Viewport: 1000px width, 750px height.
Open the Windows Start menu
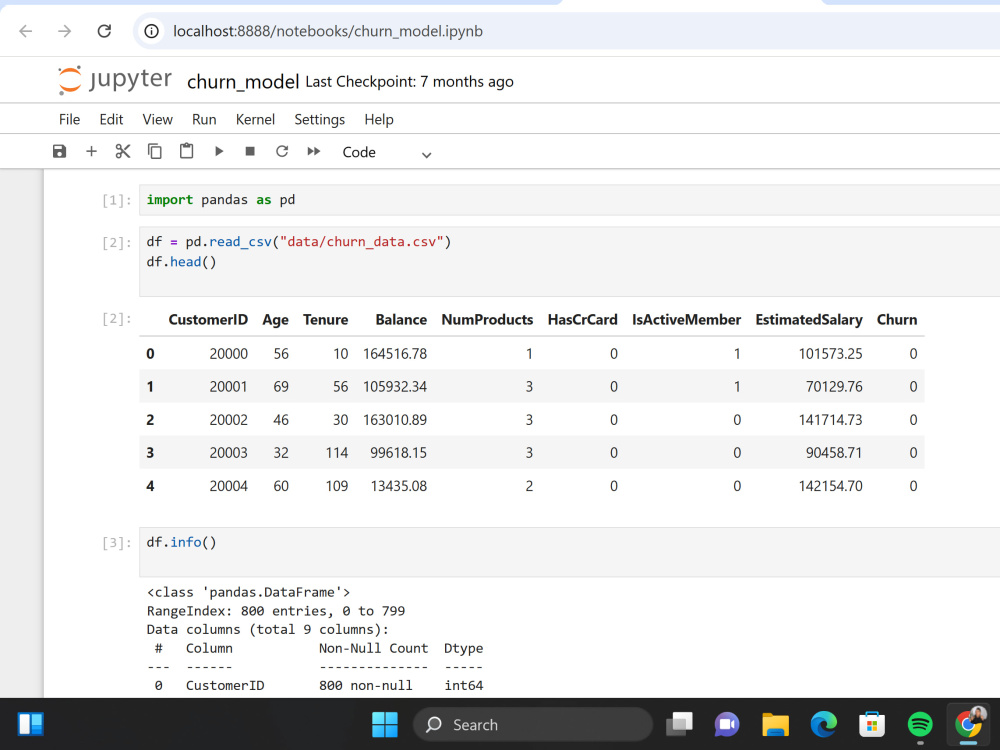click(385, 724)
